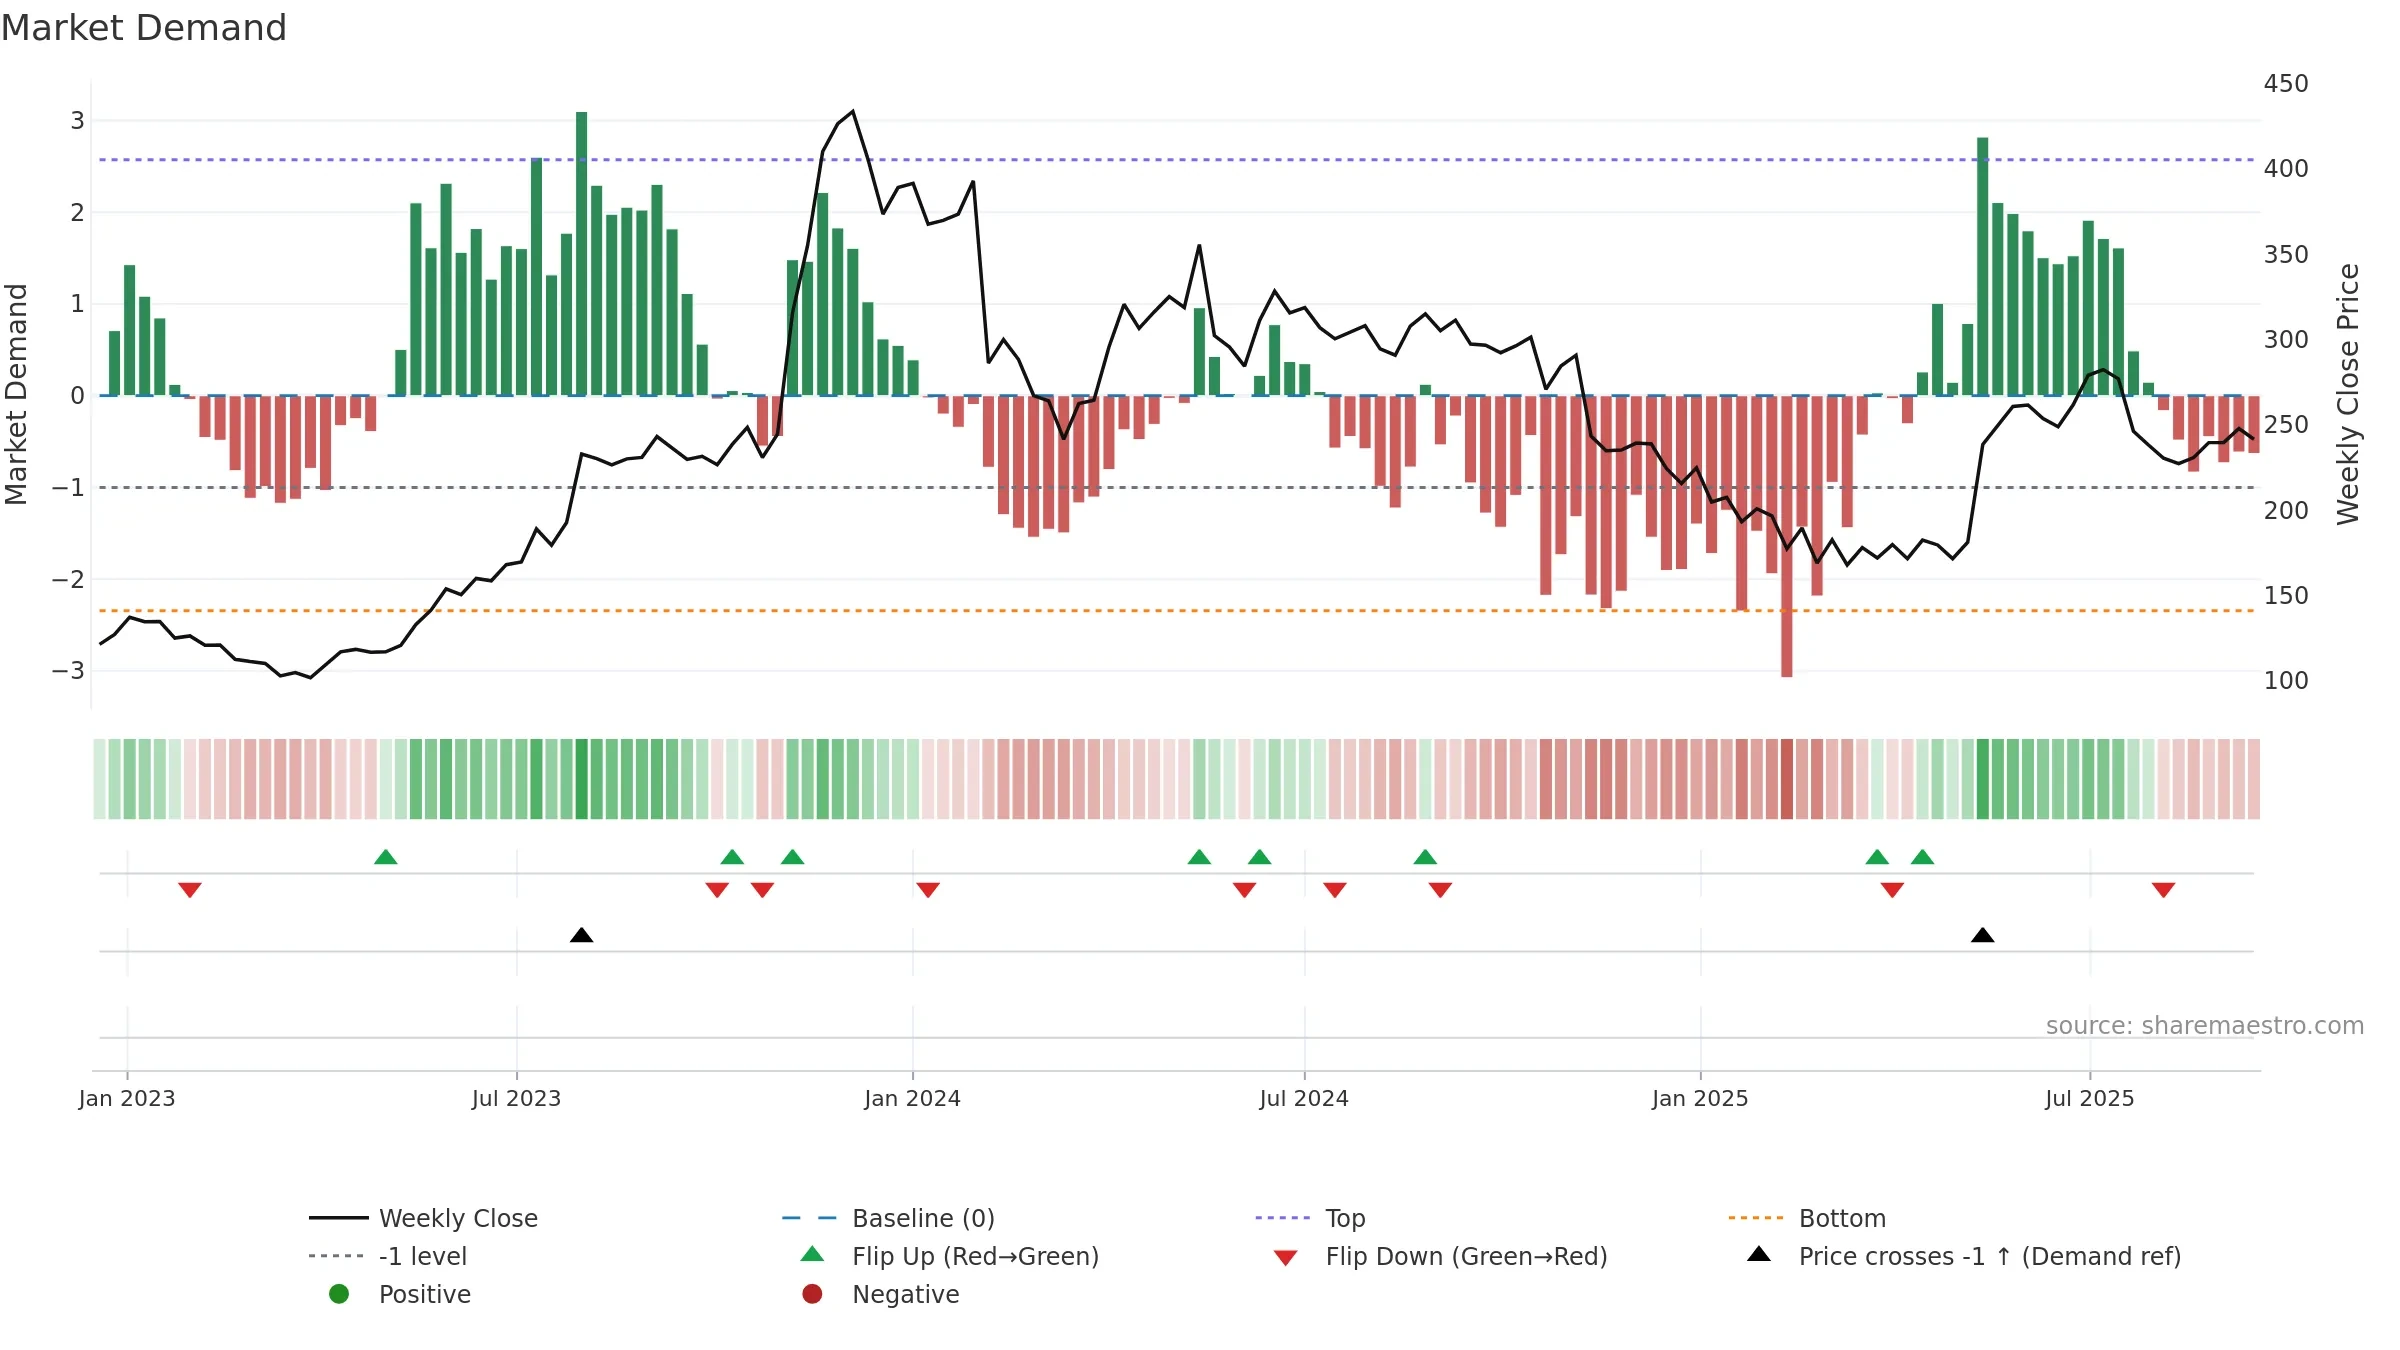Click the price line peak near late 2023
Image resolution: width=2400 pixels, height=1350 pixels.
852,112
